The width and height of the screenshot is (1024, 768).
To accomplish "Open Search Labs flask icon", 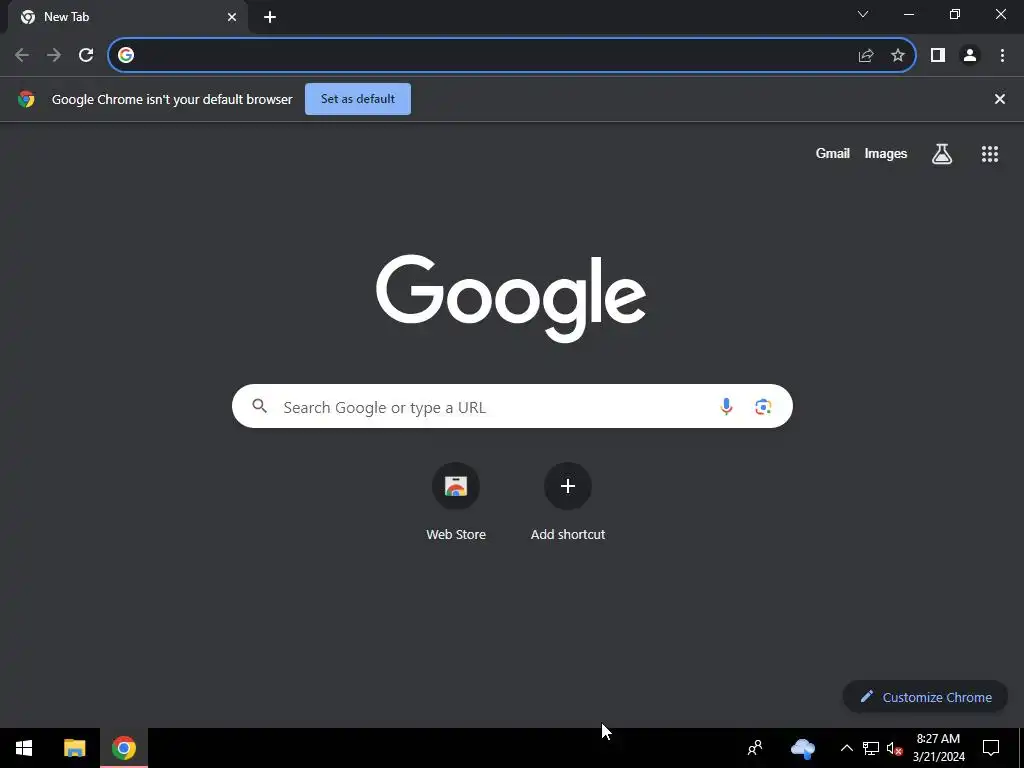I will 942,154.
